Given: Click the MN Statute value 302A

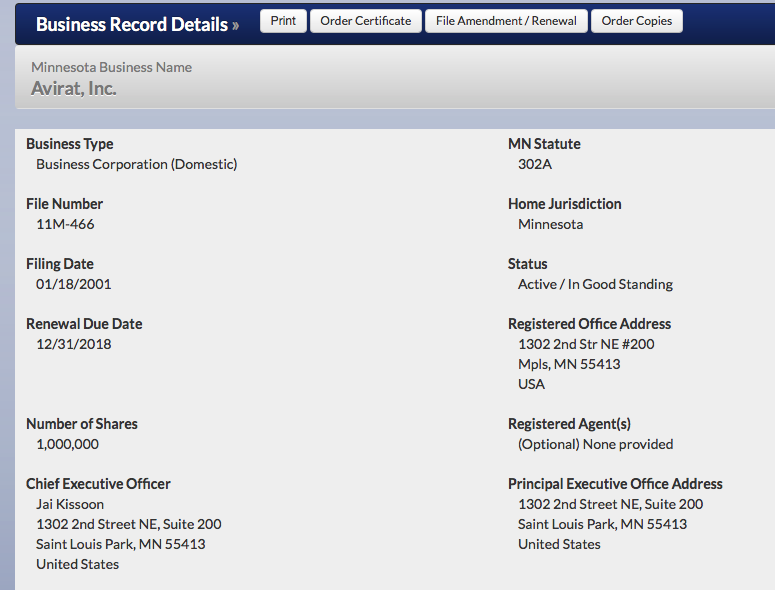Looking at the screenshot, I should [x=534, y=164].
